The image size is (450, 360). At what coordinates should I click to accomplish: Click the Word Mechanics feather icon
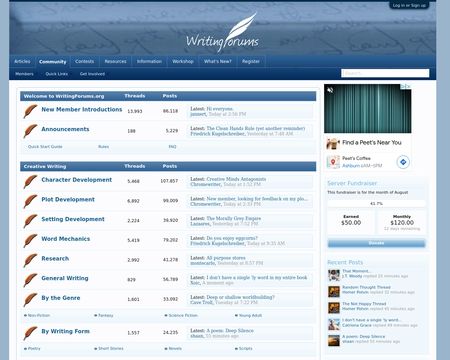click(x=30, y=240)
